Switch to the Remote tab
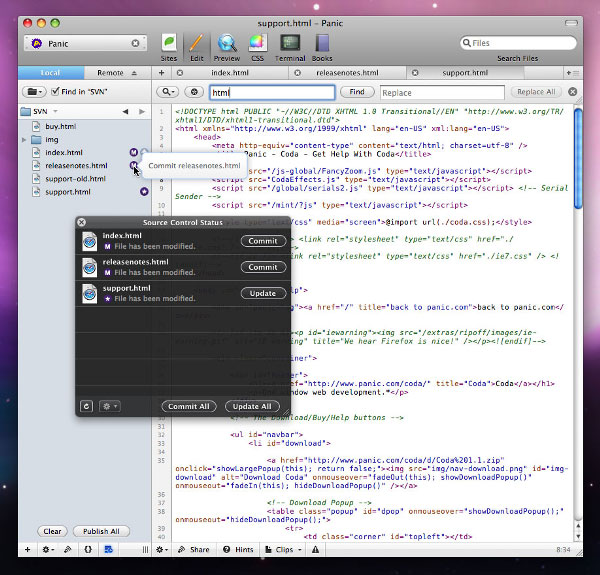 coord(110,73)
